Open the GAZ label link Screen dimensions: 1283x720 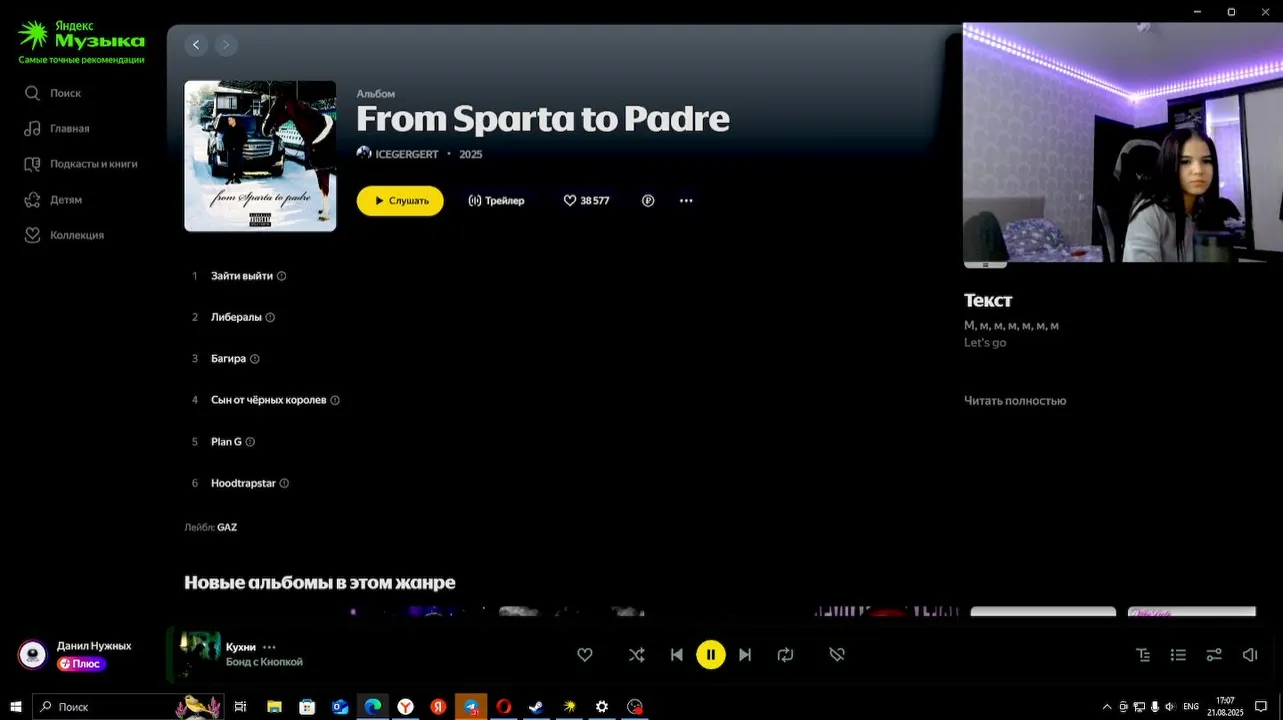point(227,527)
